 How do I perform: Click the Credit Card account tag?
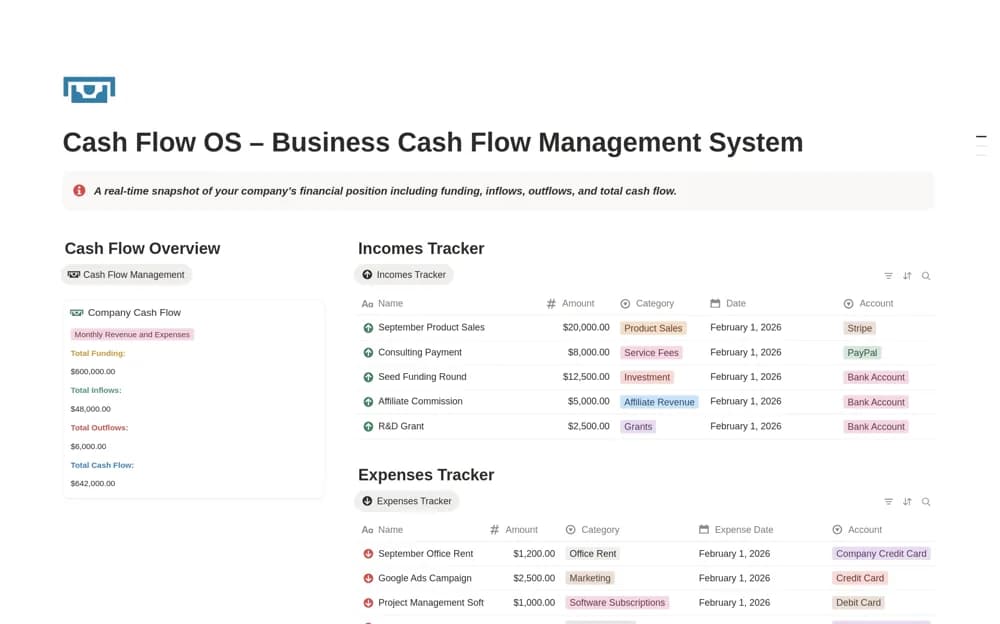[x=860, y=578]
